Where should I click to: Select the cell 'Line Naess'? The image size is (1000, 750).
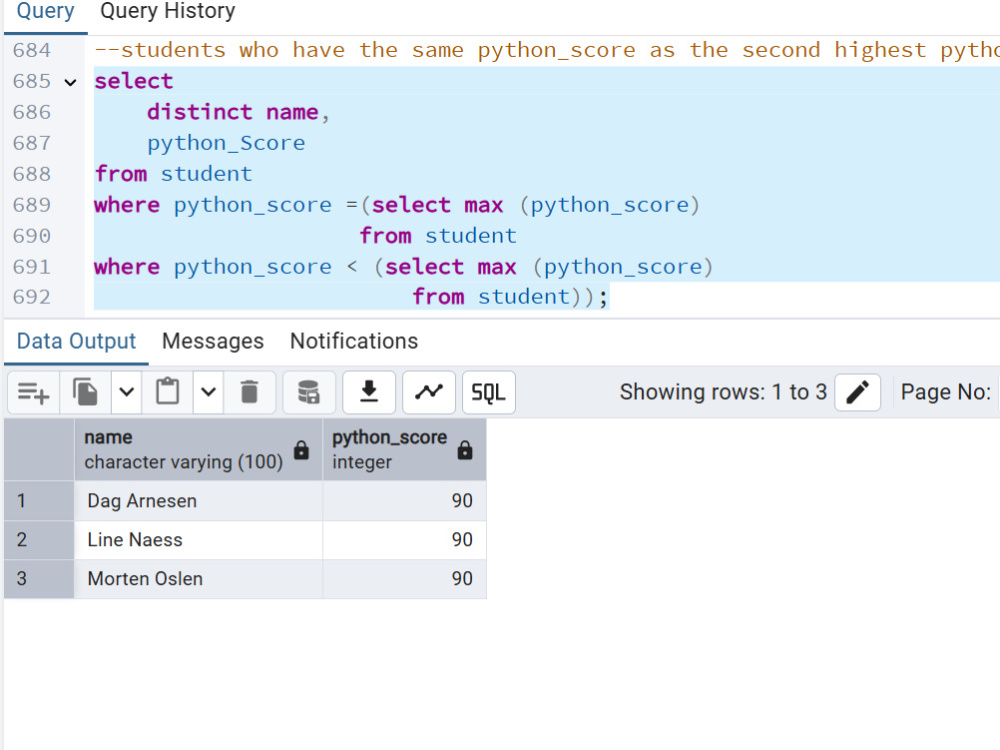(x=198, y=540)
